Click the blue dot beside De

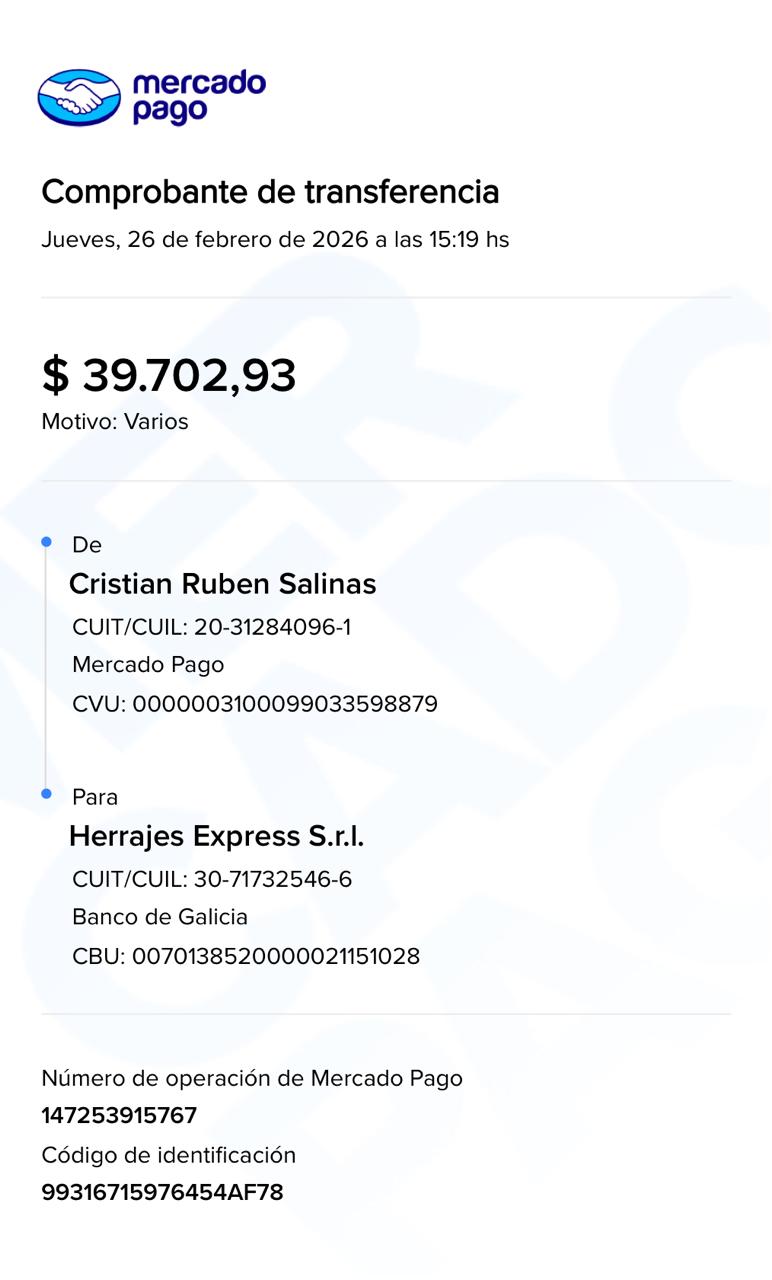click(x=46, y=542)
